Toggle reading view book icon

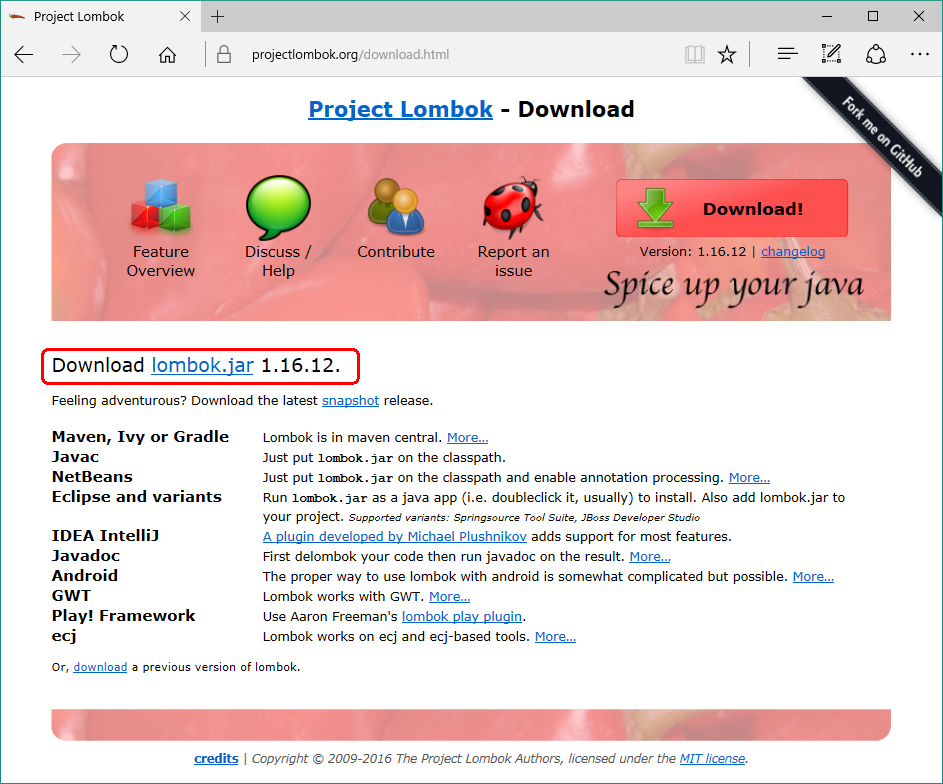(x=695, y=55)
